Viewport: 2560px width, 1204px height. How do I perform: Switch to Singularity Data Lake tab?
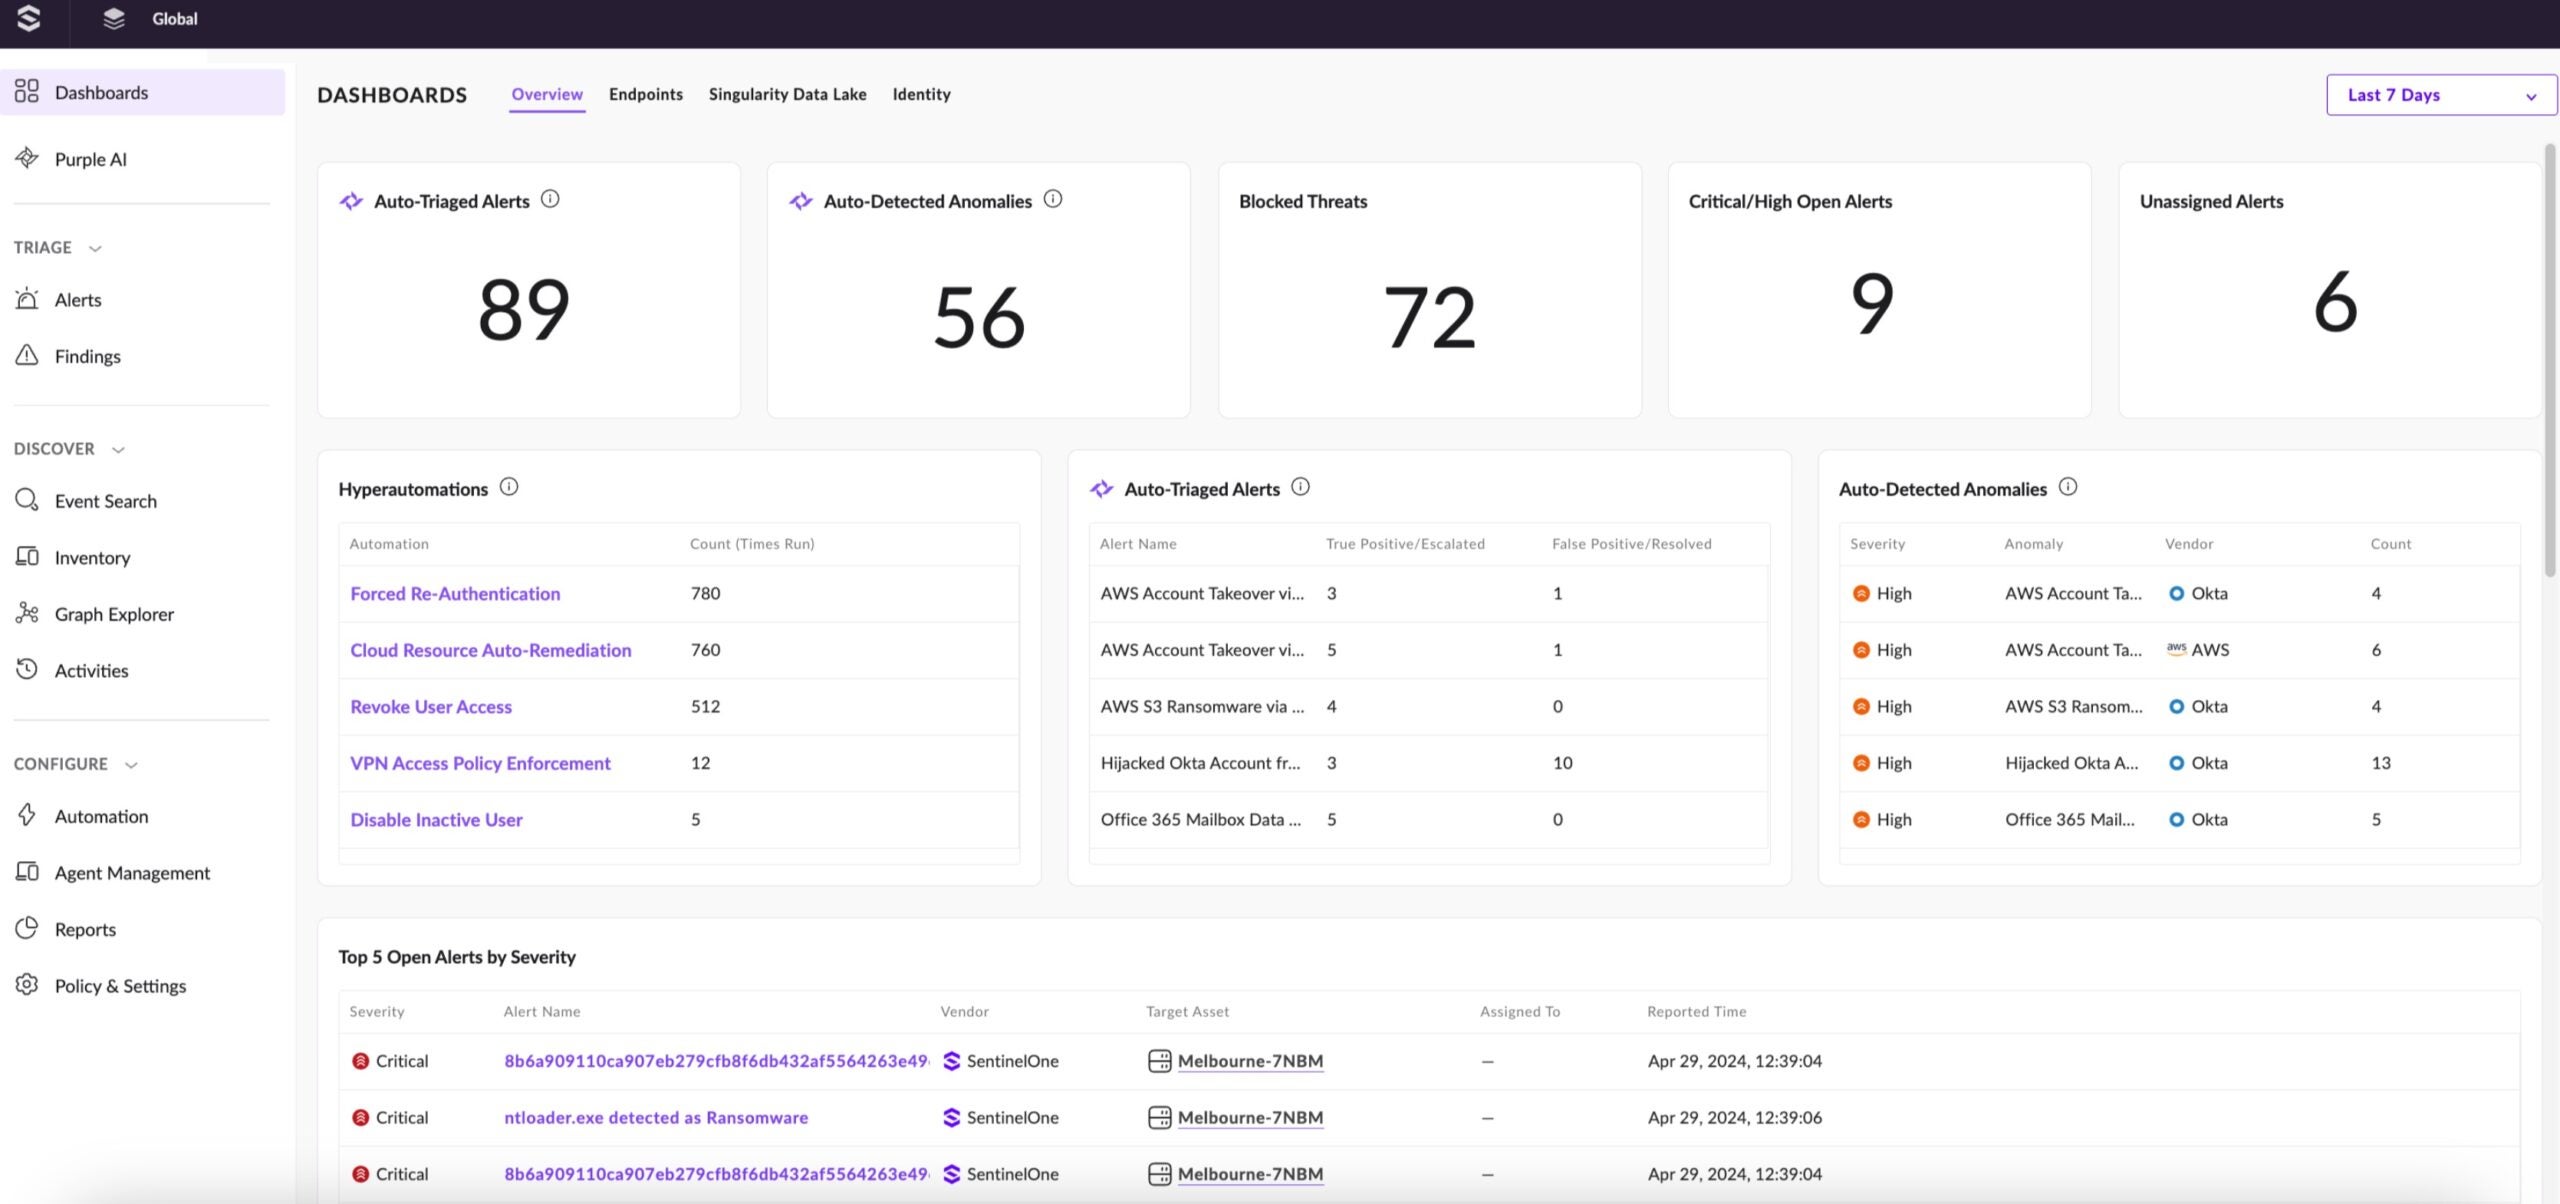coord(787,94)
